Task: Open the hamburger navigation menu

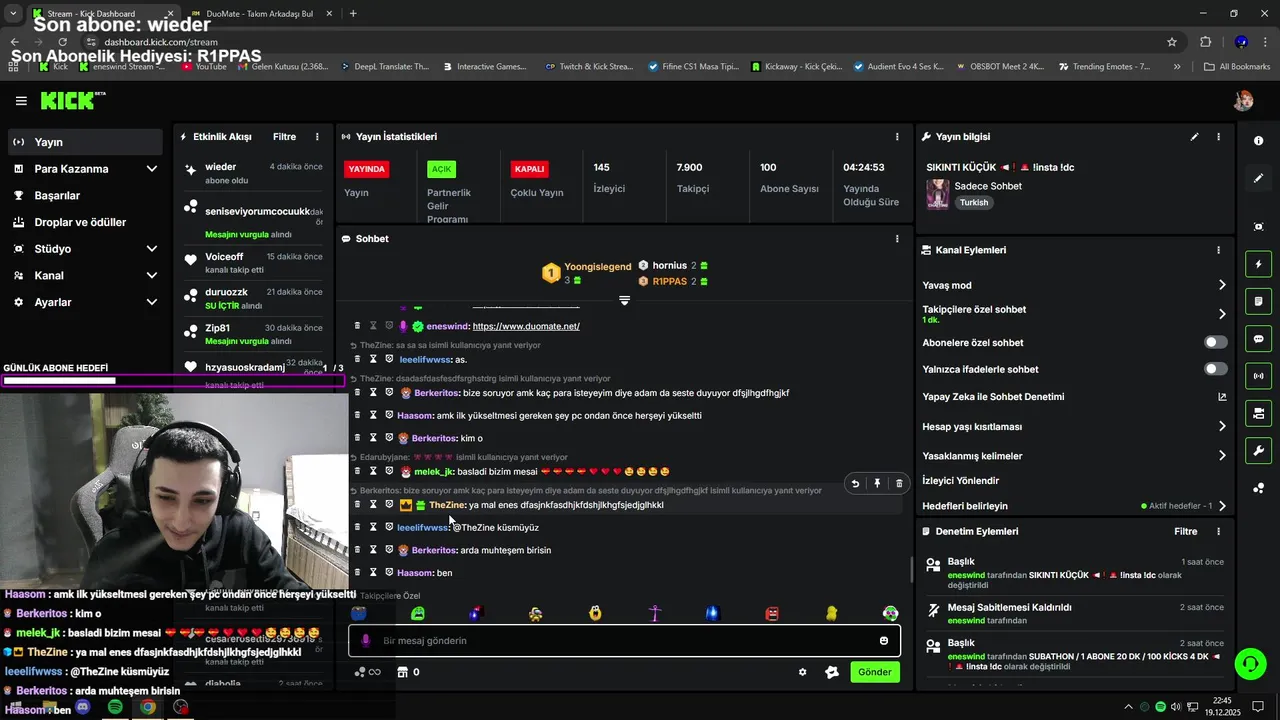Action: [21, 101]
